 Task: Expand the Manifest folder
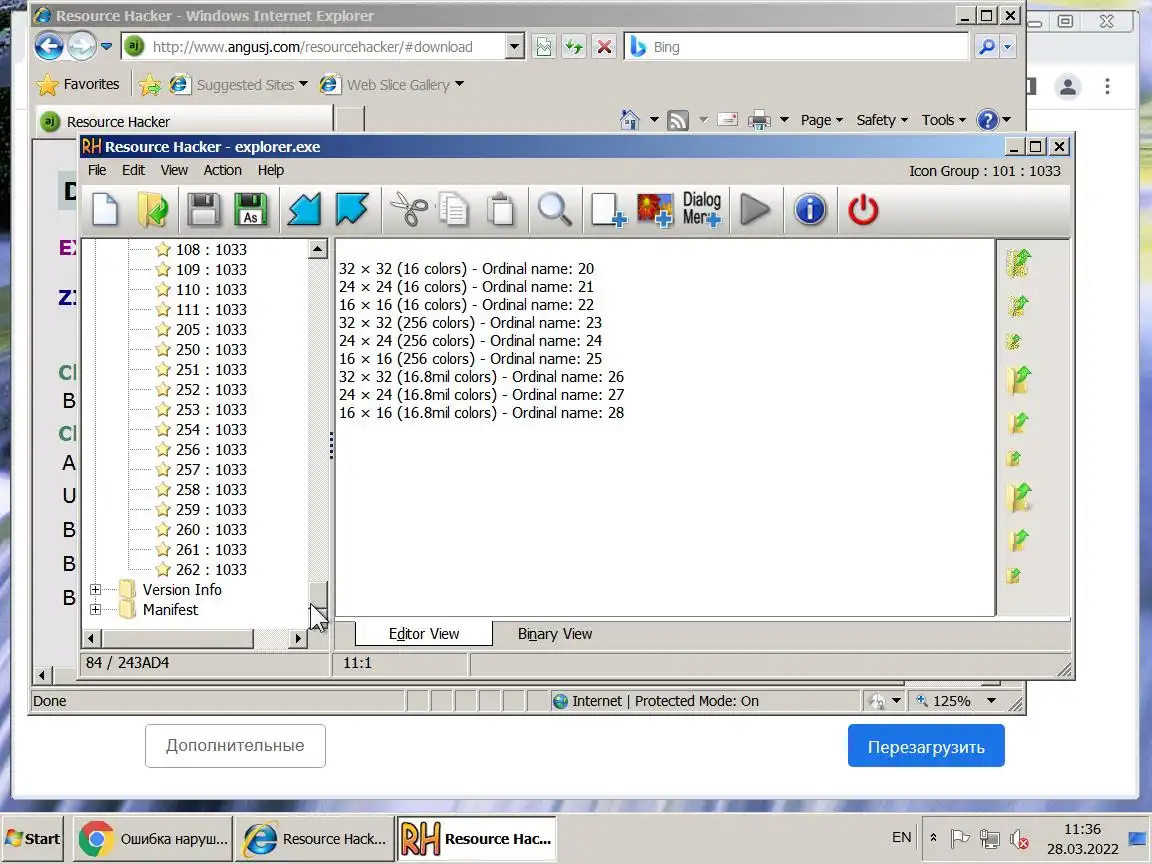pyautogui.click(x=95, y=609)
